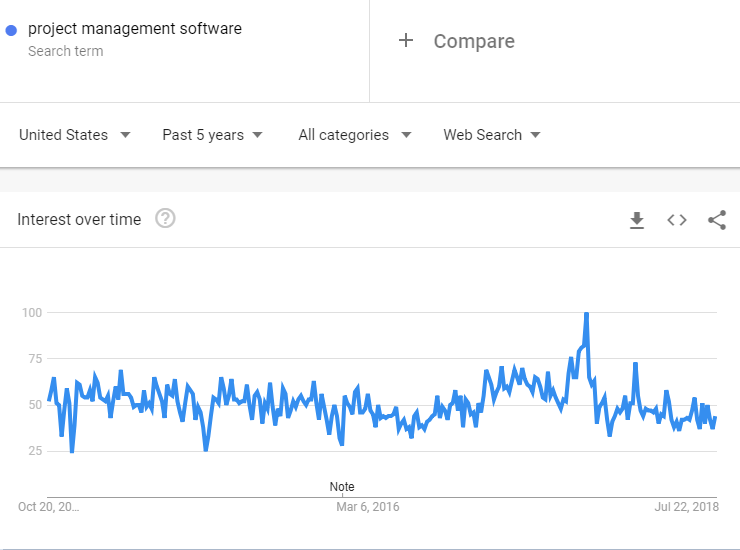Click the Oct 20 start date label
This screenshot has width=740, height=550.
pos(48,507)
